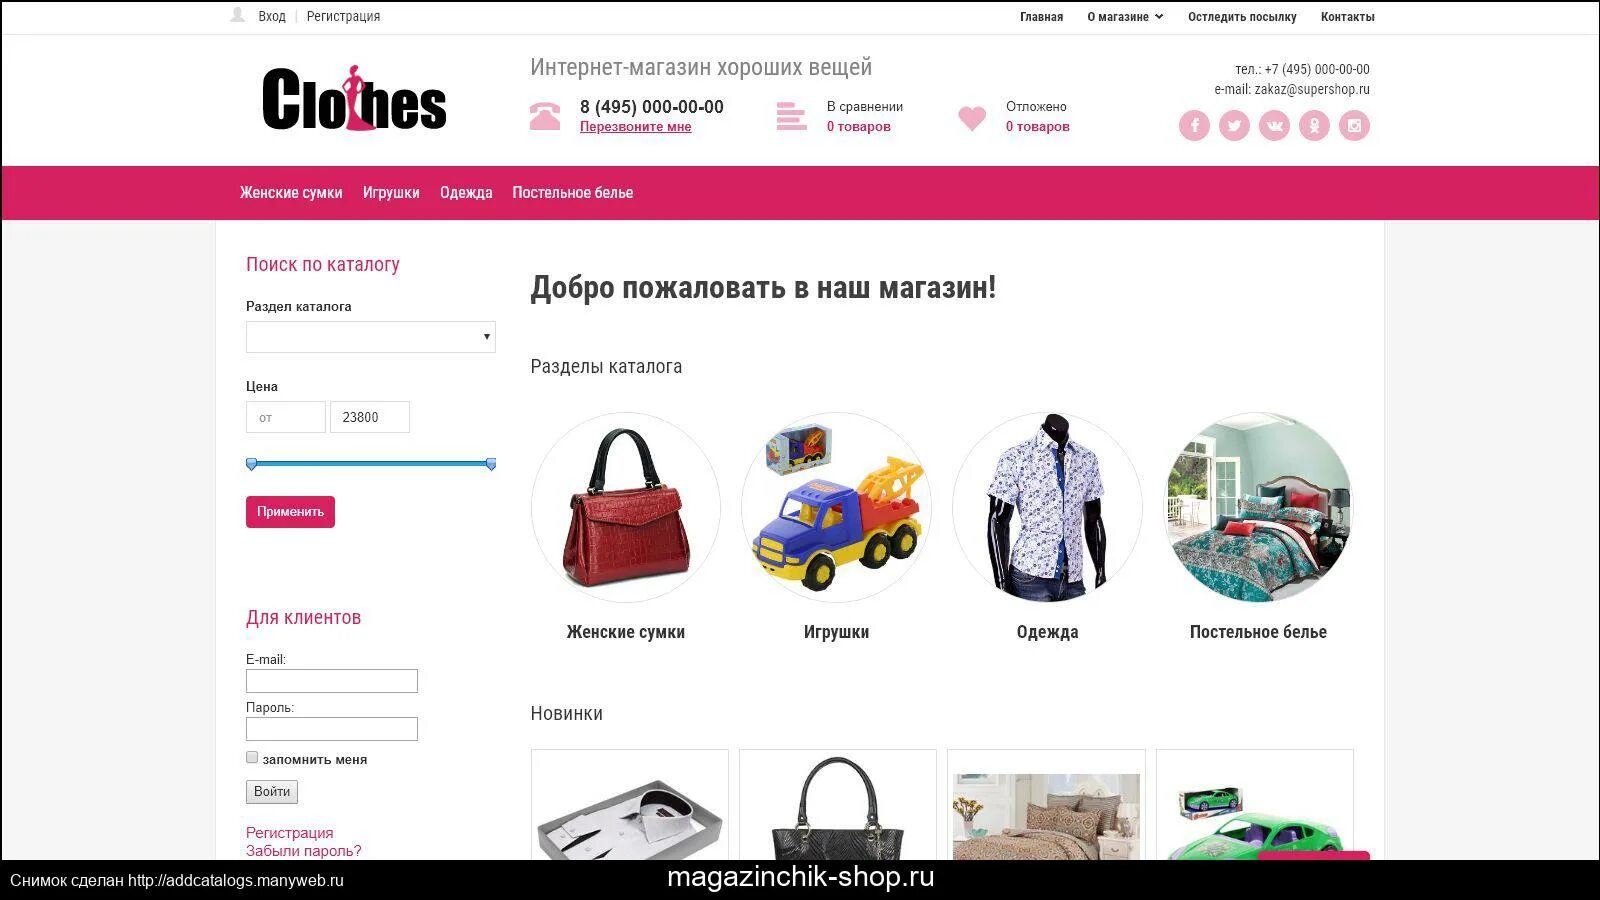Click the pink heart wishlist icon
The image size is (1600, 900).
[x=972, y=118]
